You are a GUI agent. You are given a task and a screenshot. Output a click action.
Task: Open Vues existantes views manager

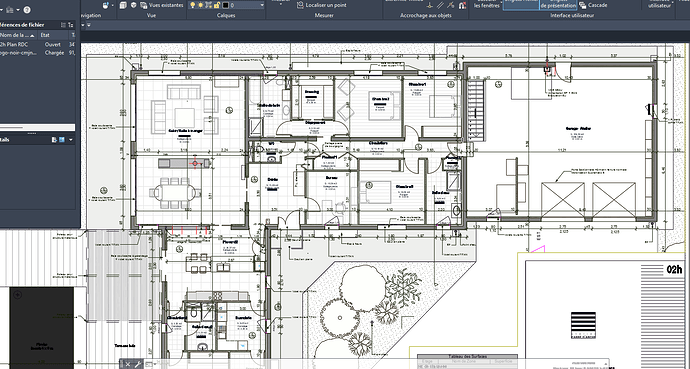[162, 5]
